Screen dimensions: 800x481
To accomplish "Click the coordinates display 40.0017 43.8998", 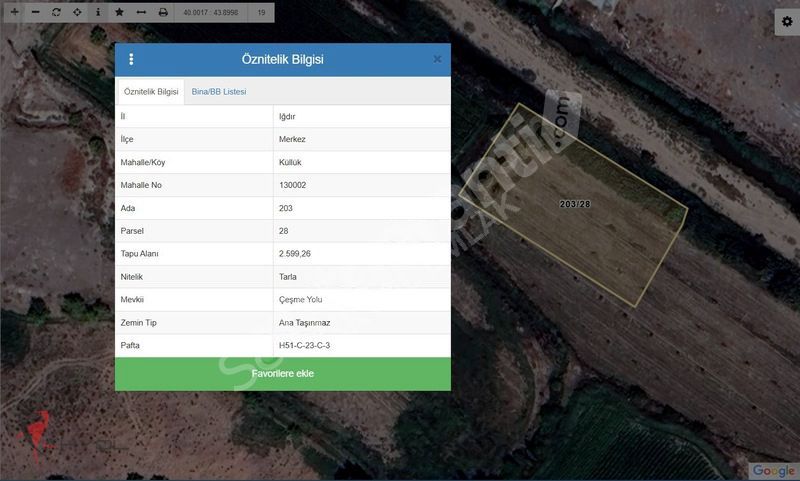I will pyautogui.click(x=211, y=12).
